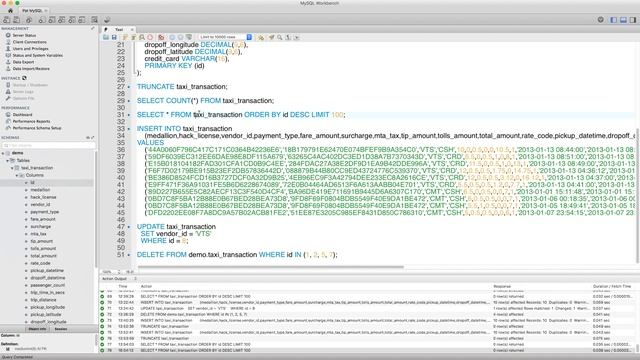Select the rate_code column
640x360 pixels.
click(40, 263)
